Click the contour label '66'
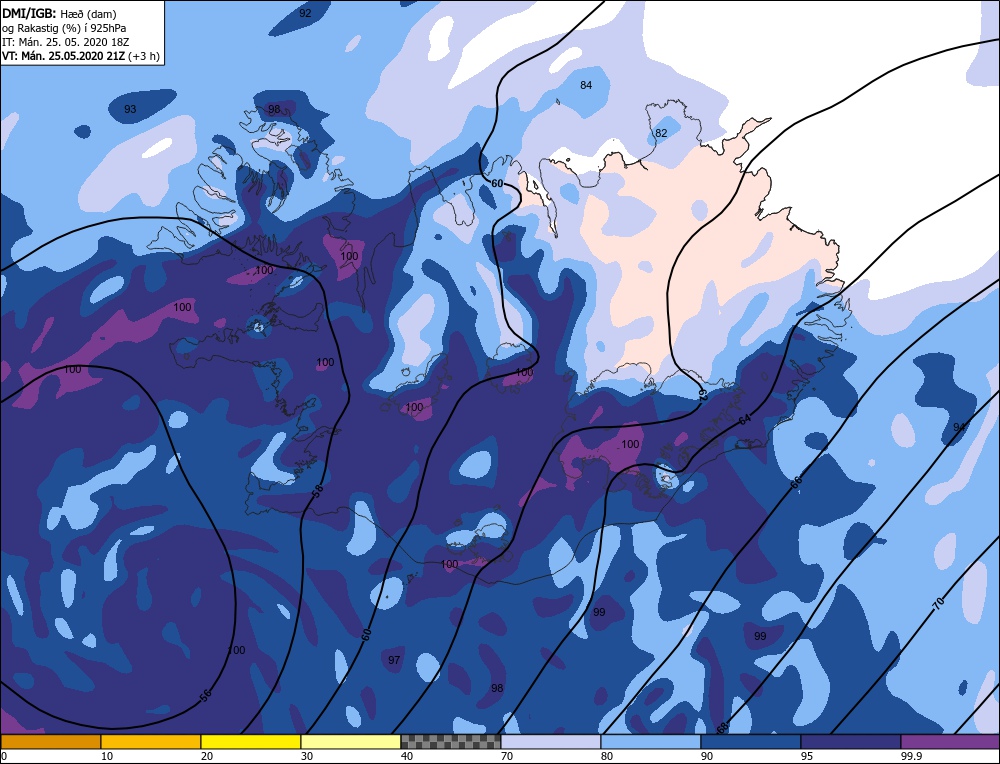1000x764 pixels. pyautogui.click(x=795, y=482)
